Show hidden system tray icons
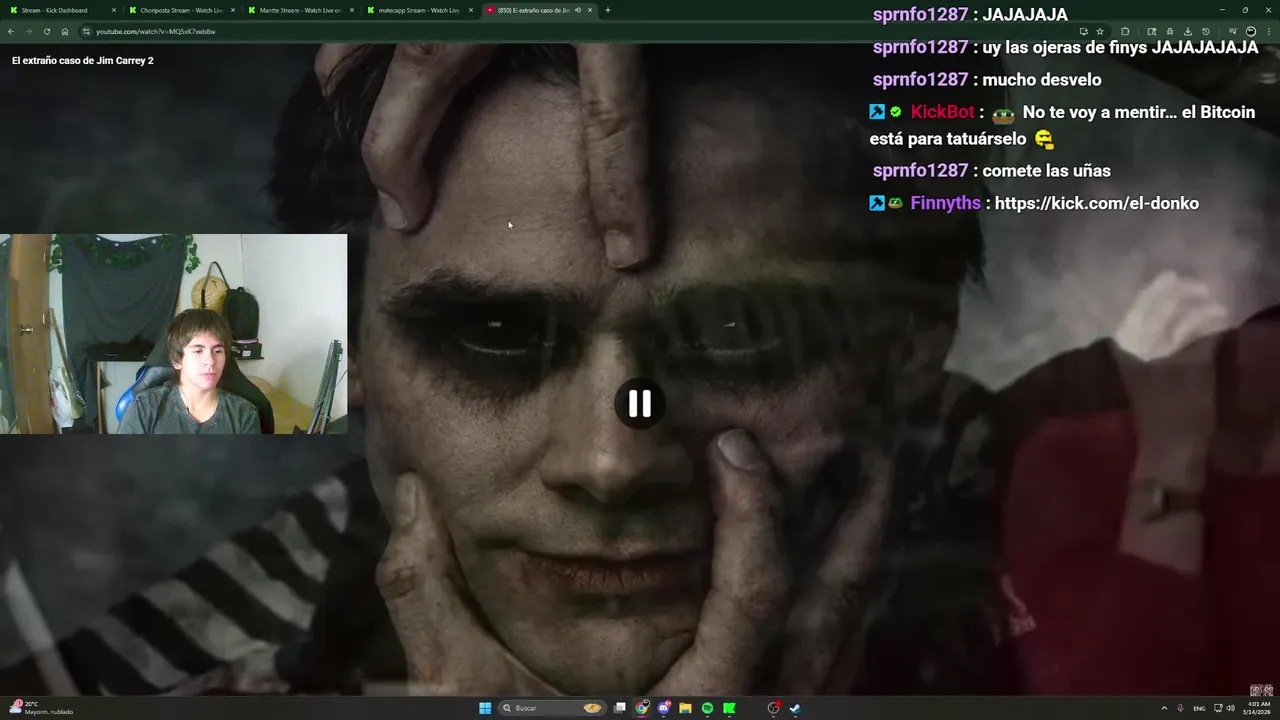 coord(1164,708)
